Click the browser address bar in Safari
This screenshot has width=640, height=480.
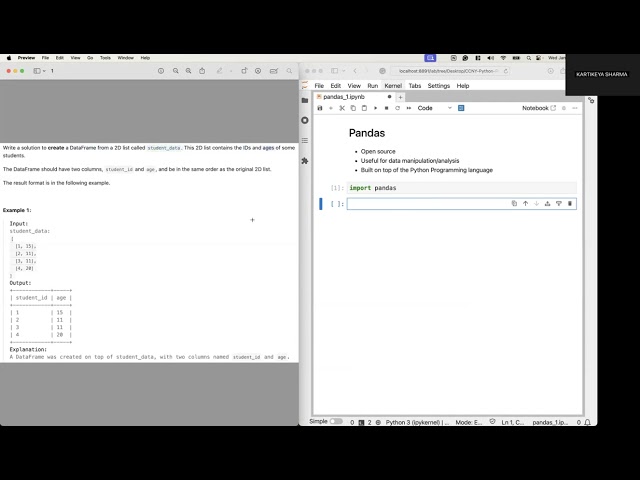[x=448, y=71]
